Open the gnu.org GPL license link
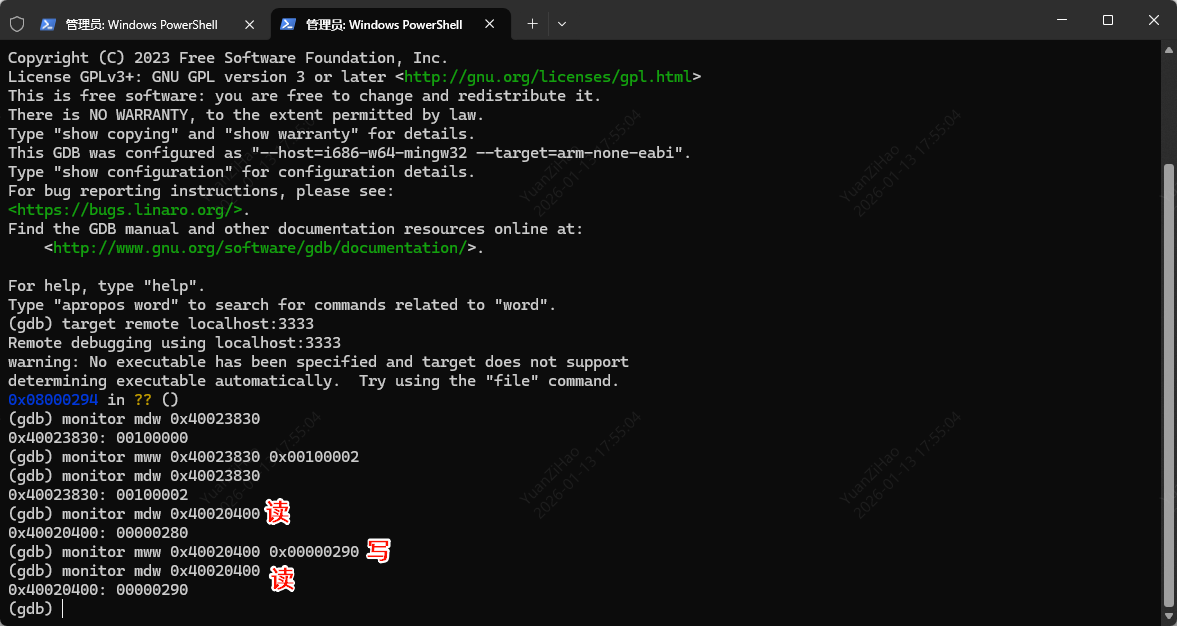This screenshot has height=626, width=1177. [548, 77]
